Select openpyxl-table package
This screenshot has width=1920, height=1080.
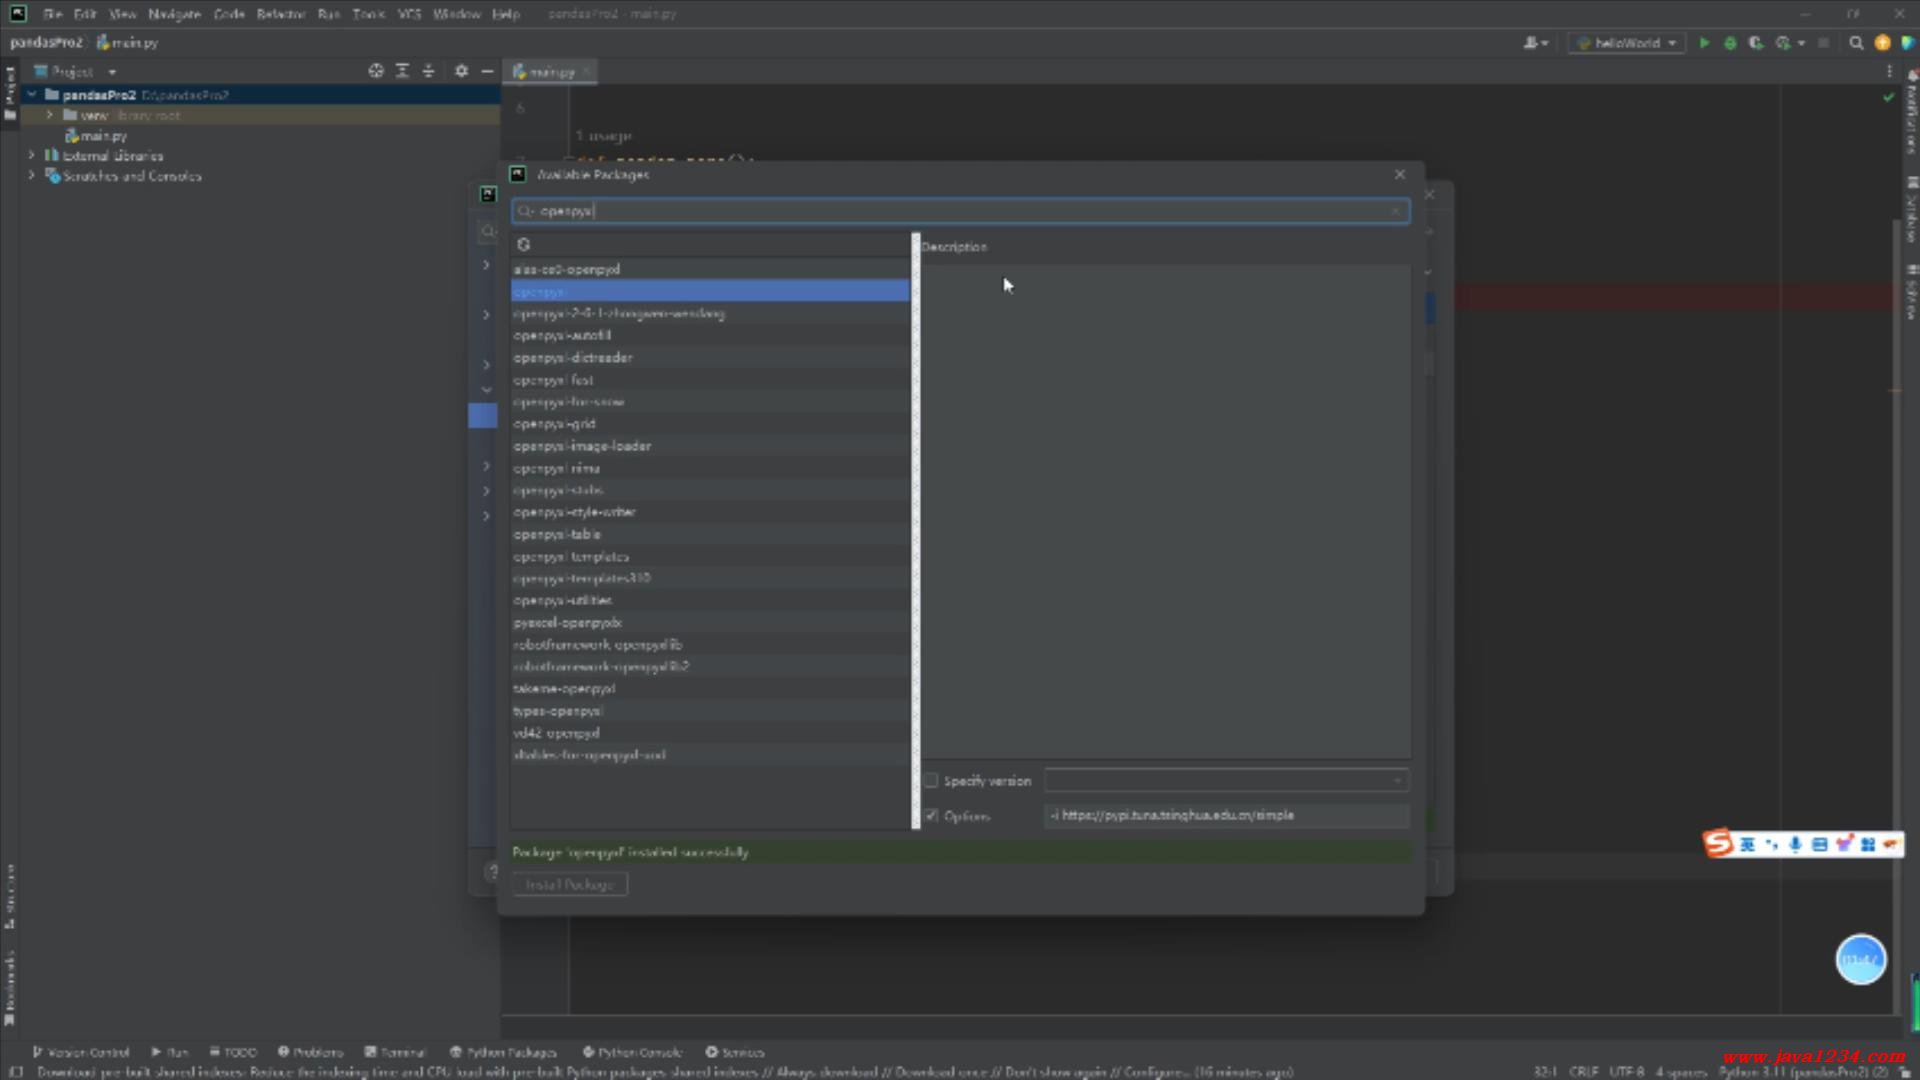[x=710, y=534]
